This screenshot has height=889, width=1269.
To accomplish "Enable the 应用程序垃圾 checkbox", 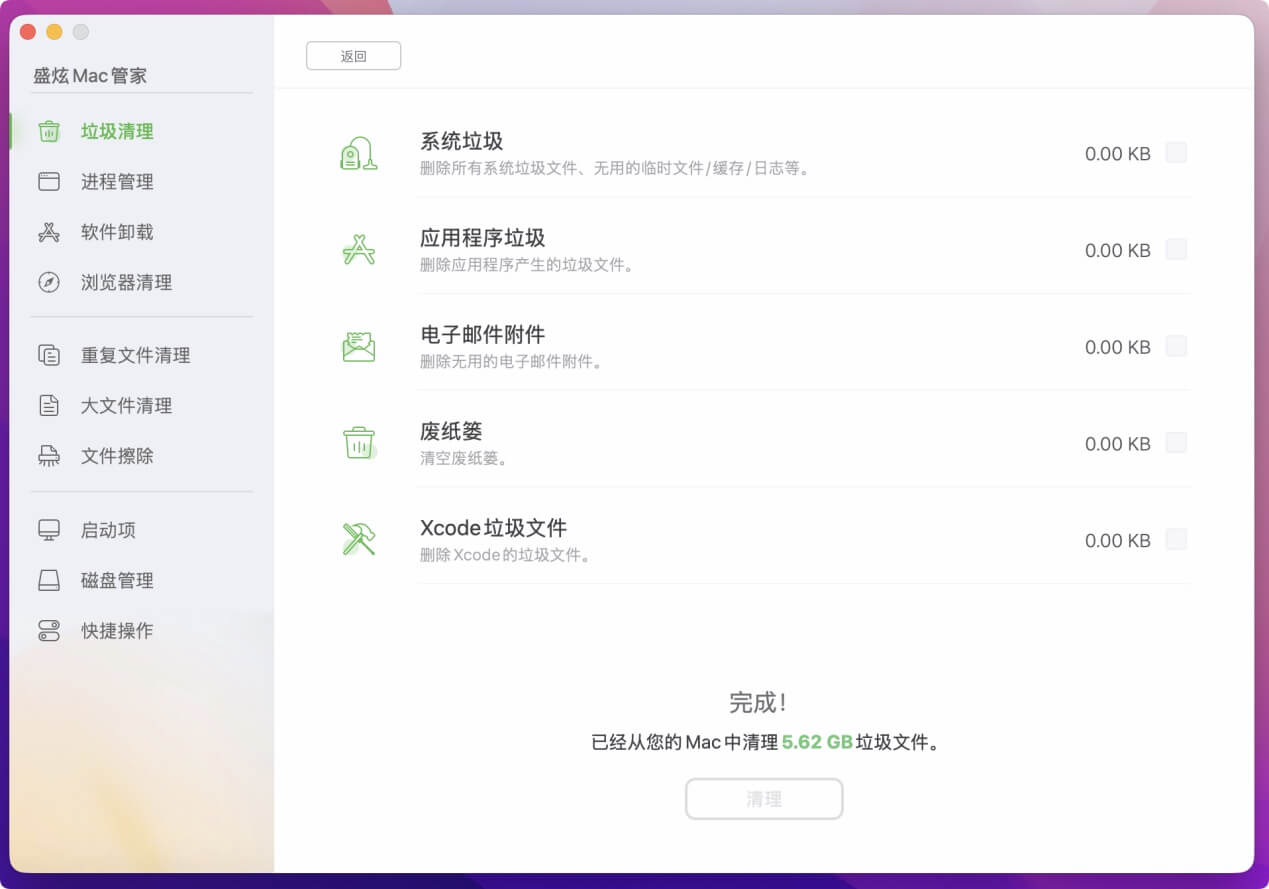I will point(1176,249).
